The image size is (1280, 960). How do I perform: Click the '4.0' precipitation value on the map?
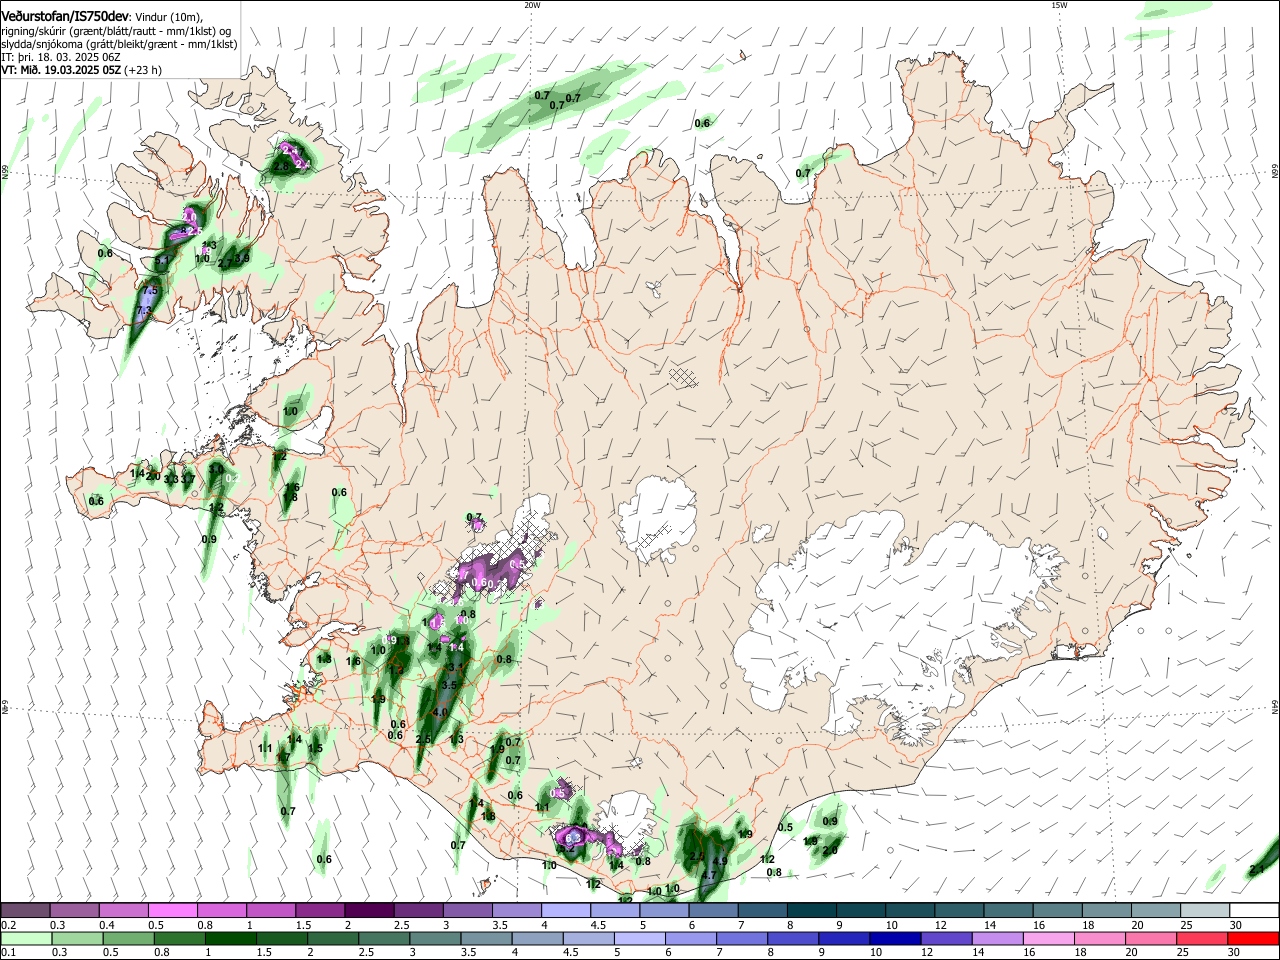440,713
